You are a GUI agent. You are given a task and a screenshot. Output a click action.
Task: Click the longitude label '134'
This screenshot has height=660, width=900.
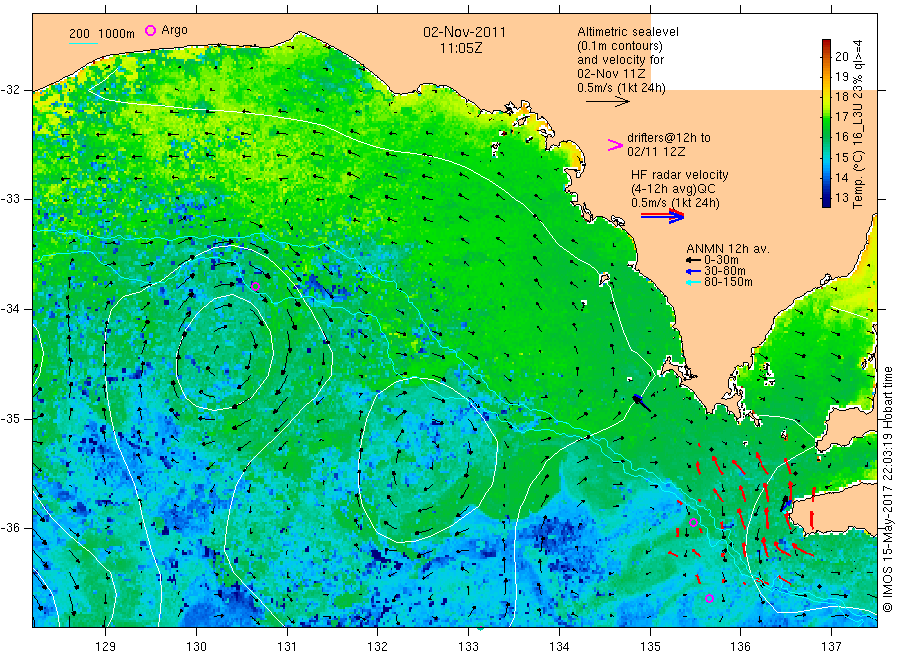(x=559, y=647)
